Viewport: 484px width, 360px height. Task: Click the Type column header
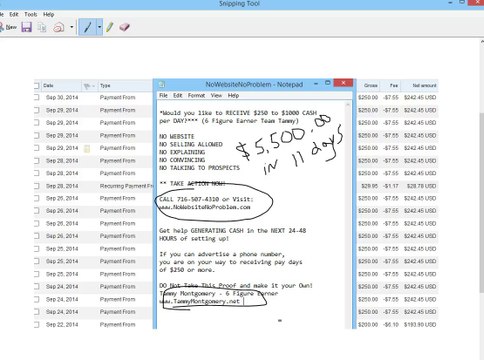pyautogui.click(x=105, y=86)
